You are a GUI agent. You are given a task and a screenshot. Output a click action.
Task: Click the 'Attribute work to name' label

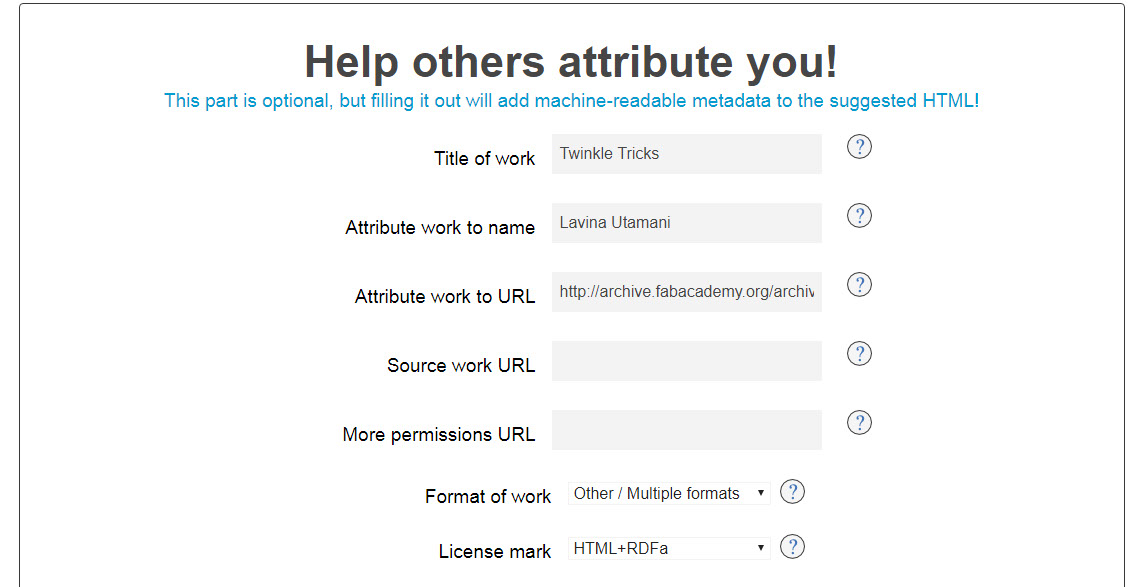coord(440,228)
